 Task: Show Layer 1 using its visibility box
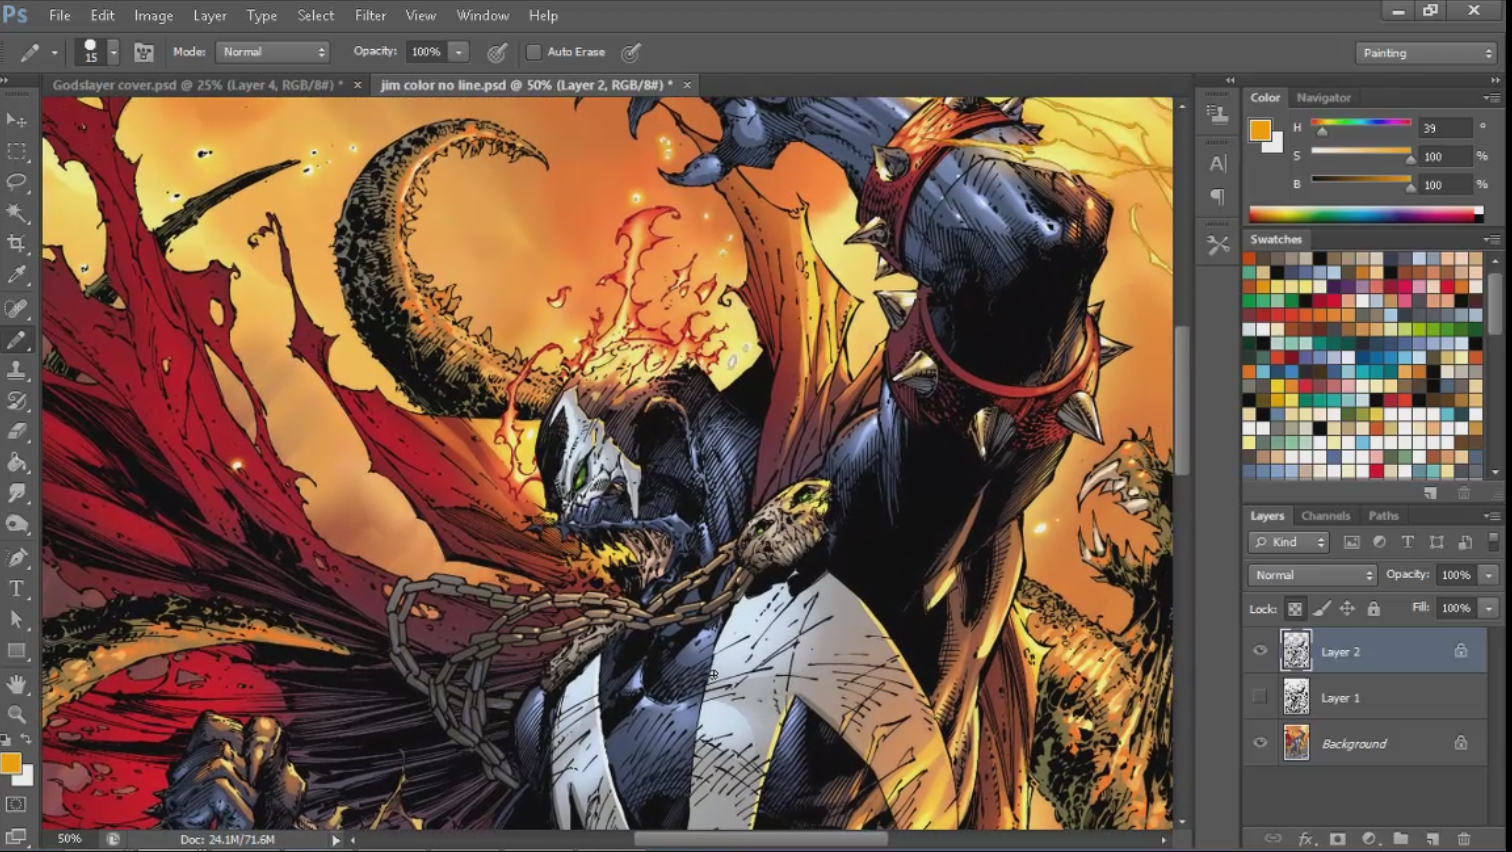tap(1260, 697)
